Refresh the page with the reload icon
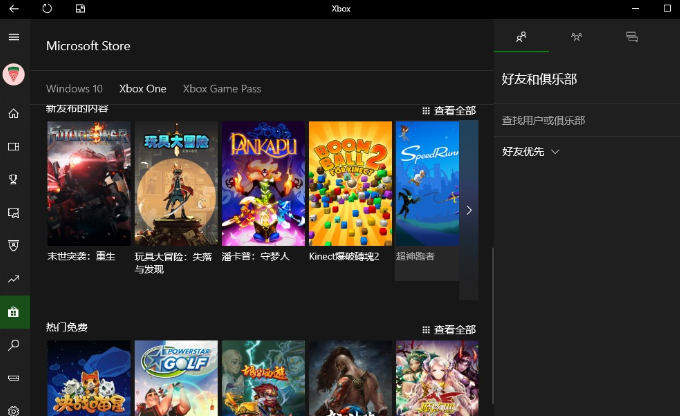680x416 pixels. [x=47, y=8]
